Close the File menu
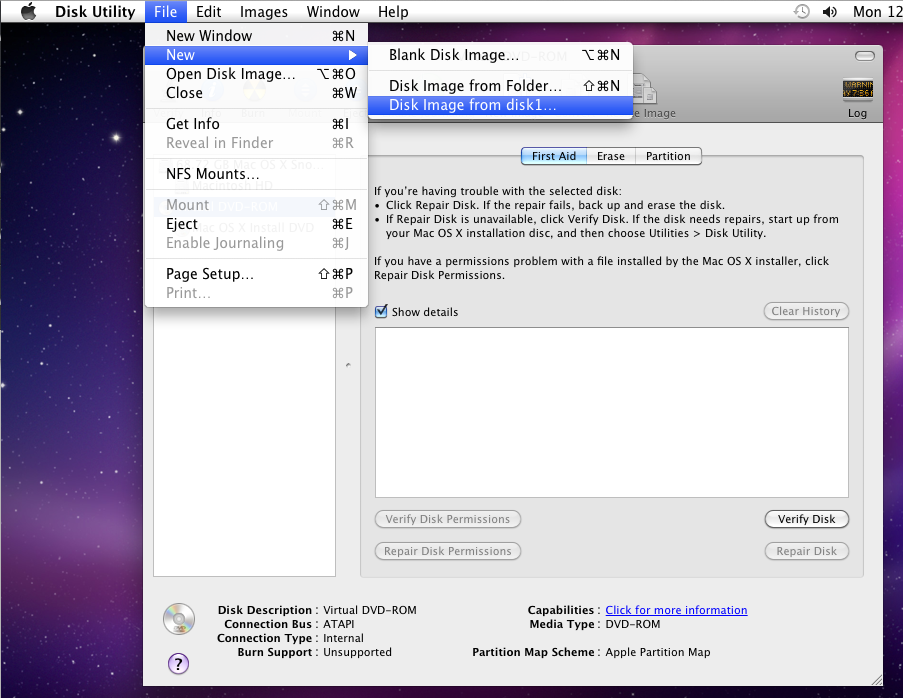The width and height of the screenshot is (903, 698). tap(165, 12)
